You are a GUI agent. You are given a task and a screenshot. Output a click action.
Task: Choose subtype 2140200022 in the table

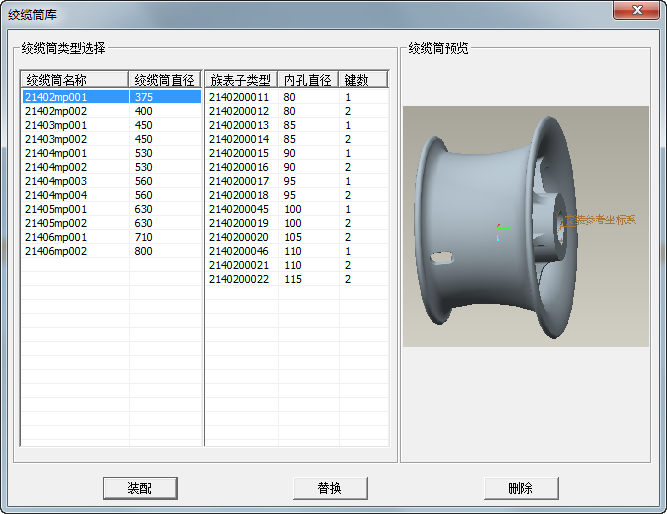point(239,279)
